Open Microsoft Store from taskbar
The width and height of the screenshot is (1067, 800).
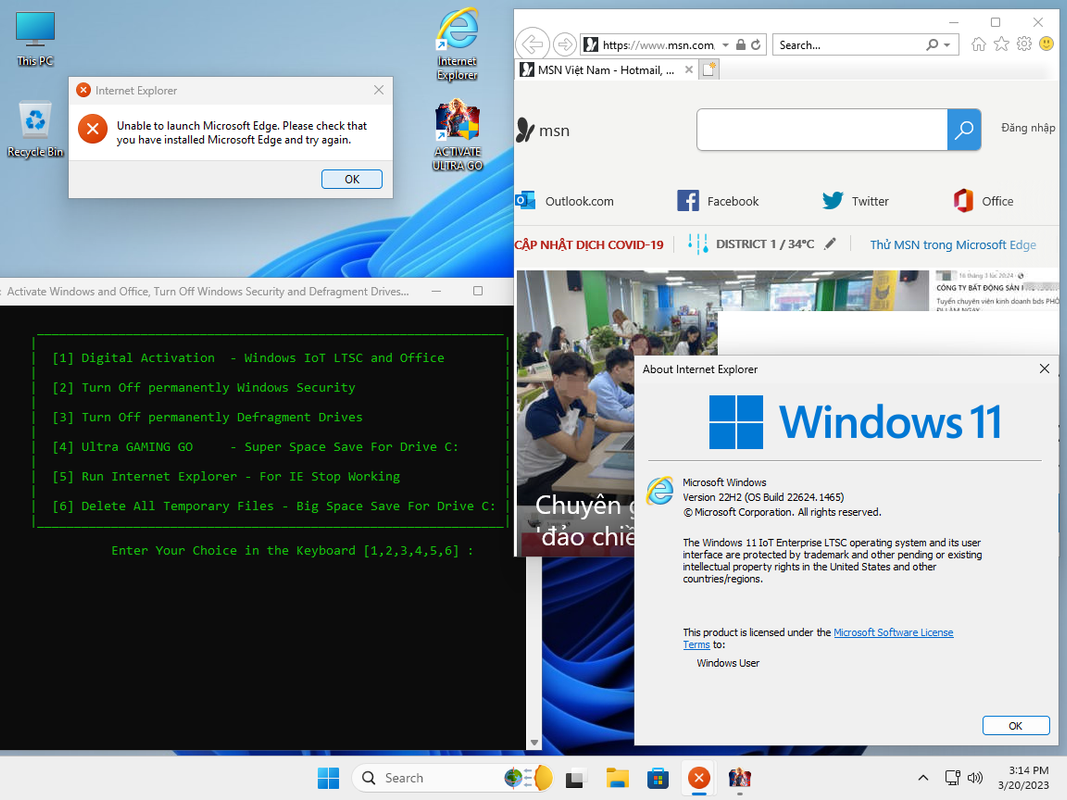click(657, 778)
